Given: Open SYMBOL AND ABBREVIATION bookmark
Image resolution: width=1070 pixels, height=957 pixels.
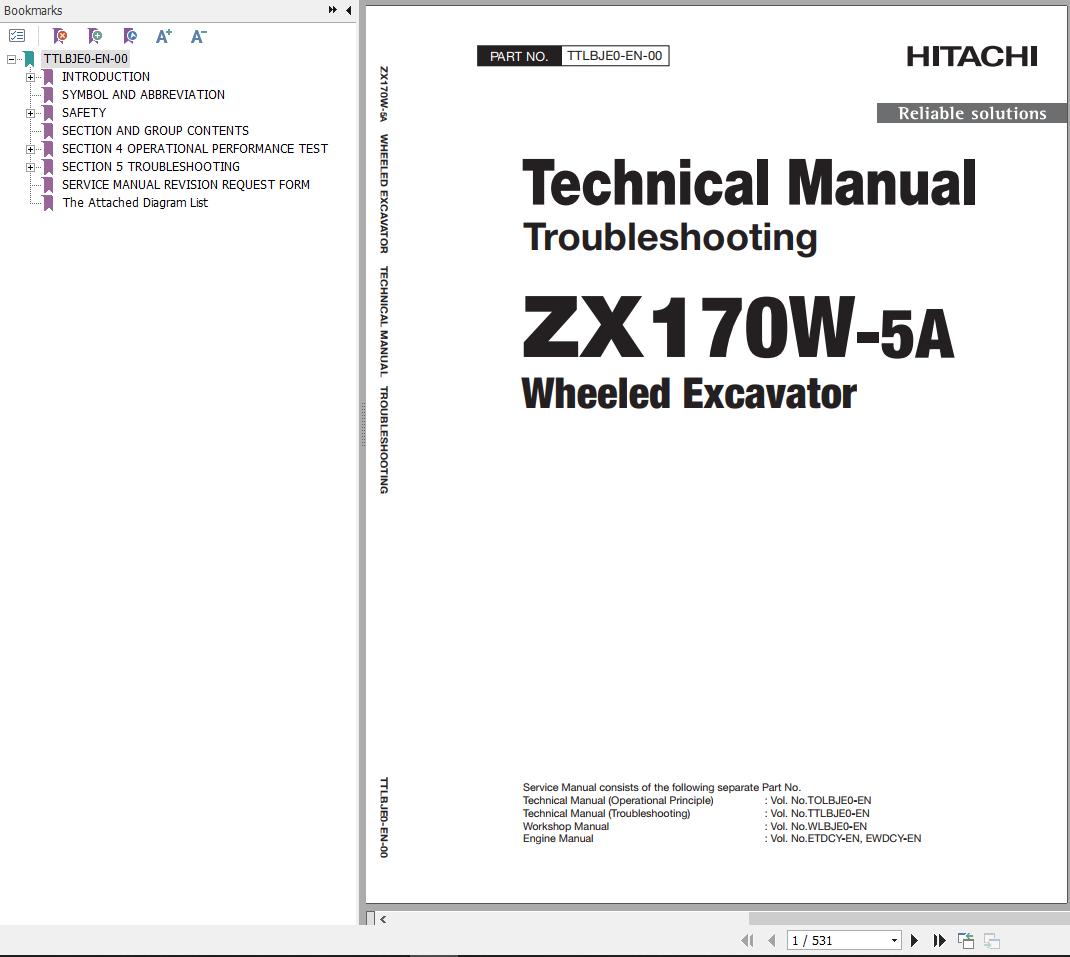Looking at the screenshot, I should click(143, 94).
